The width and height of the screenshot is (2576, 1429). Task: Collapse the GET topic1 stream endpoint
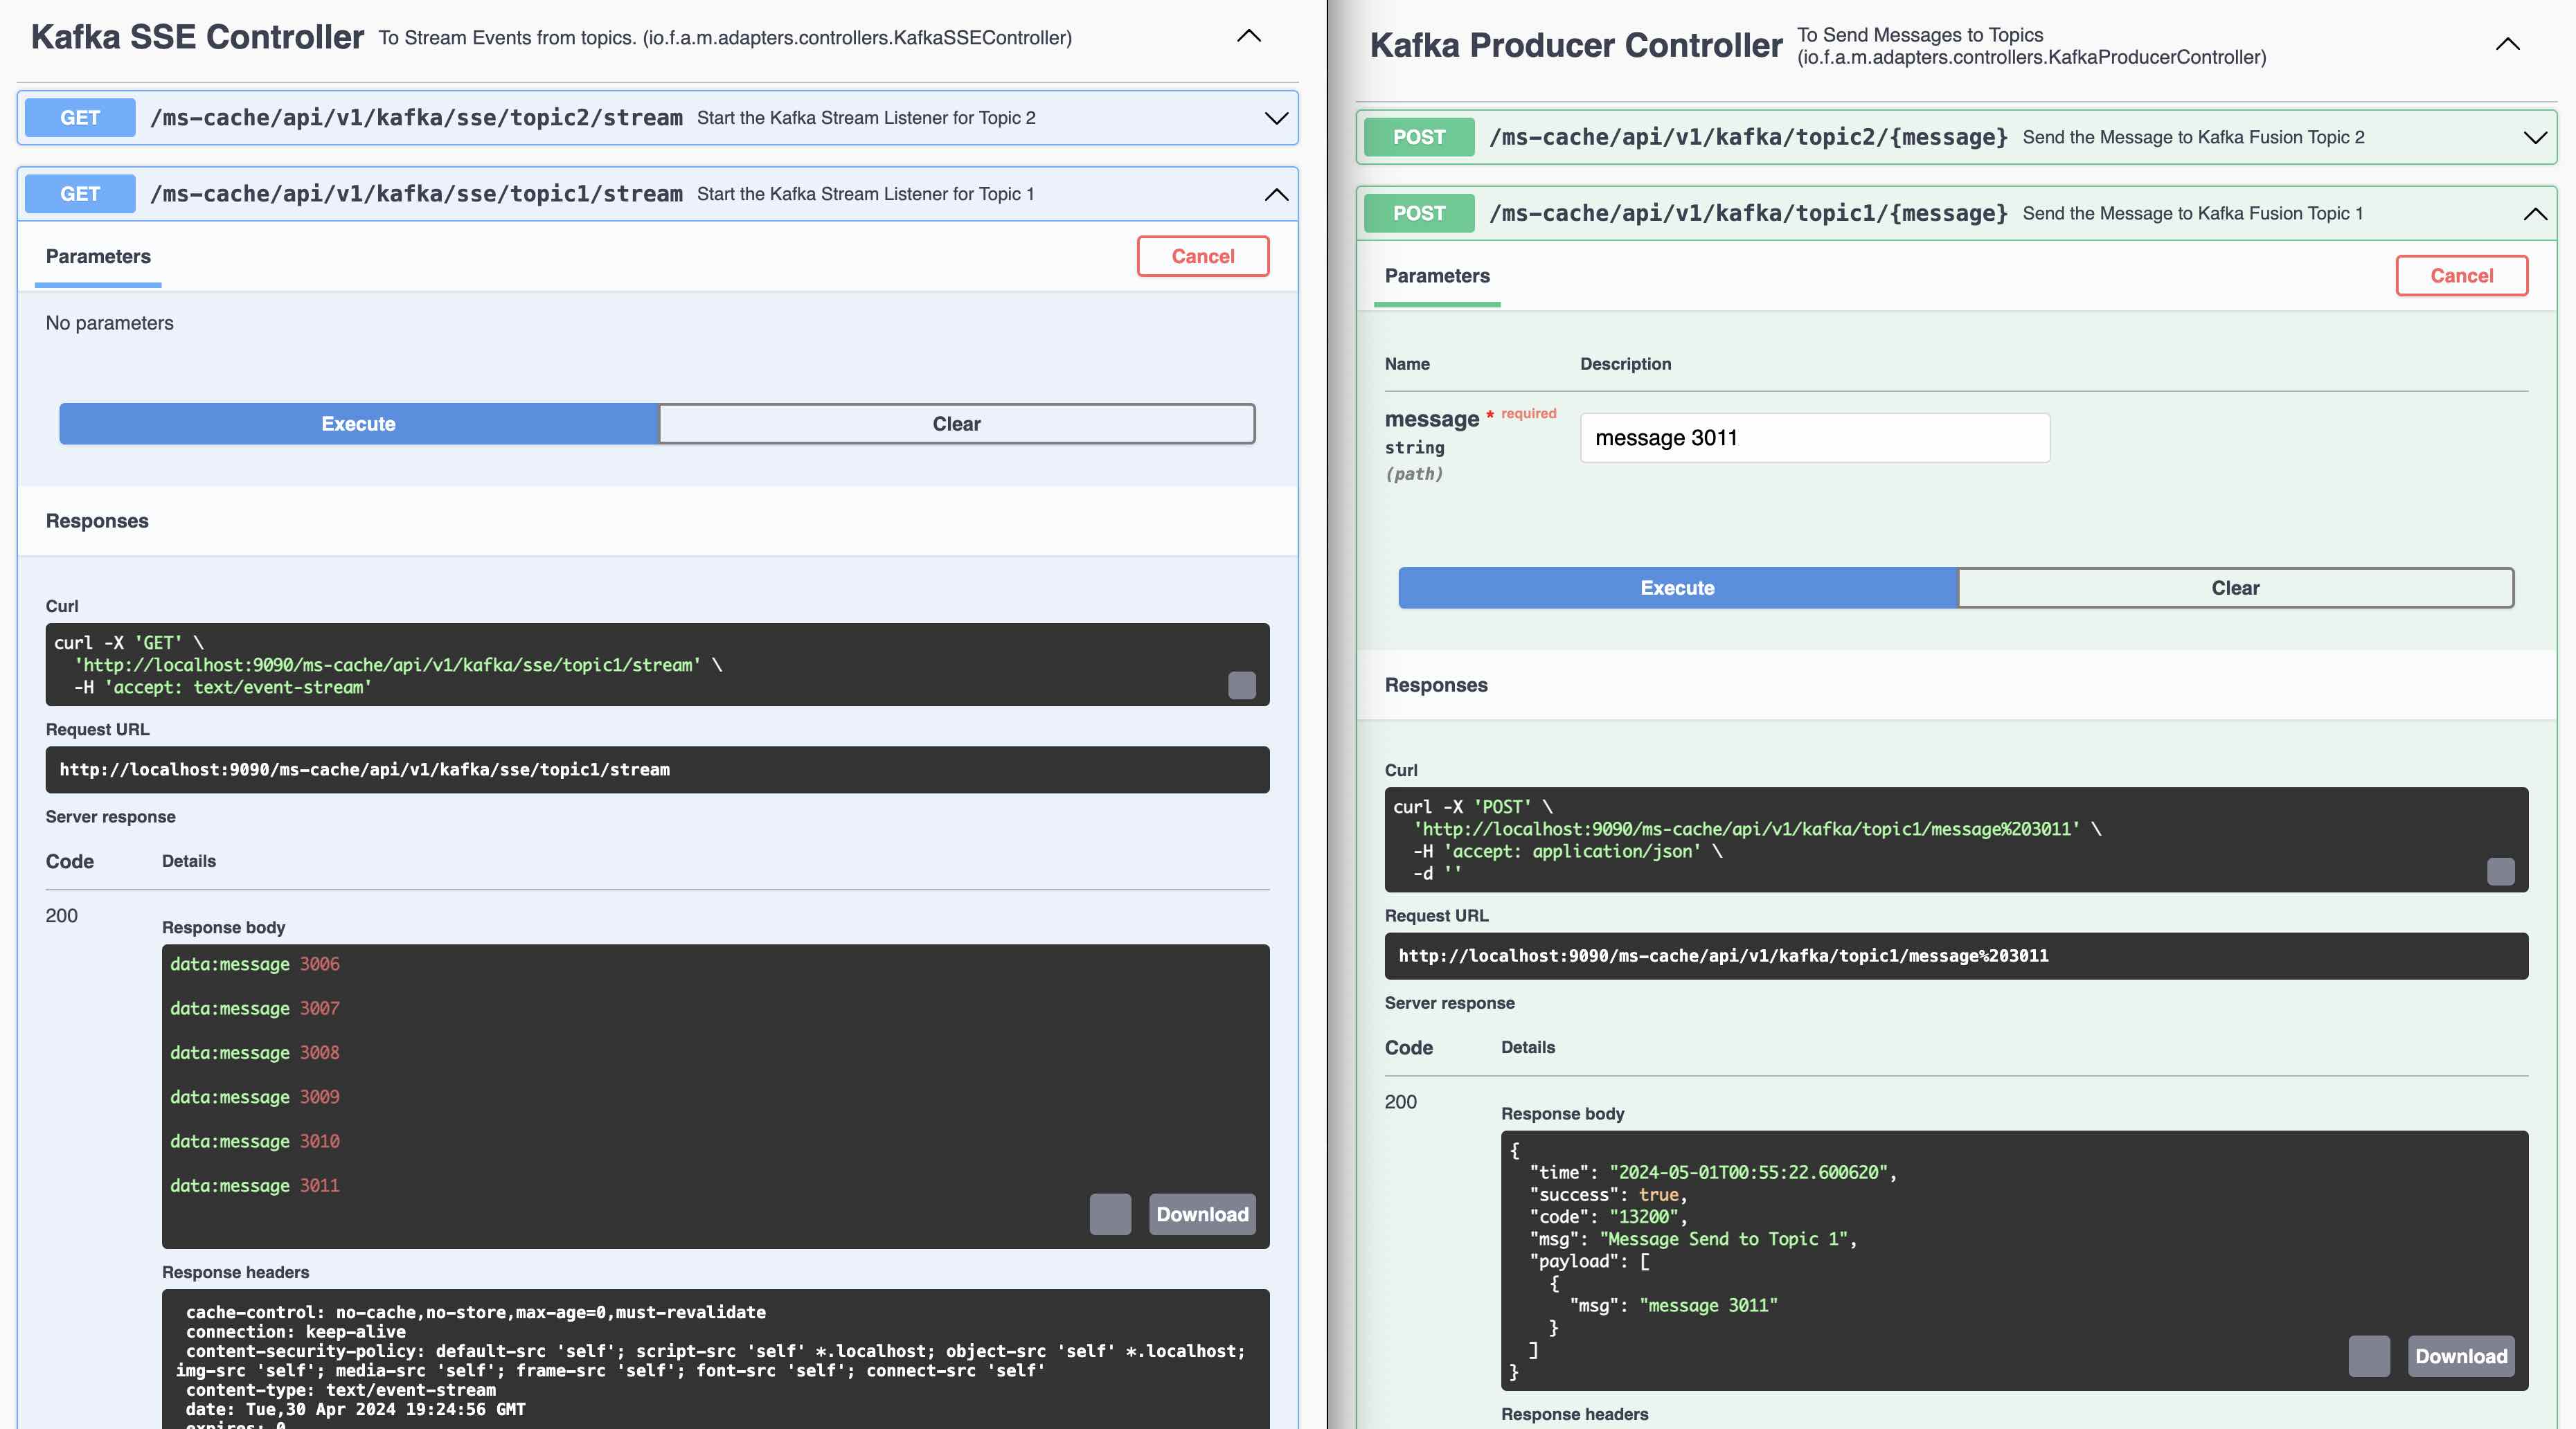(x=1276, y=194)
